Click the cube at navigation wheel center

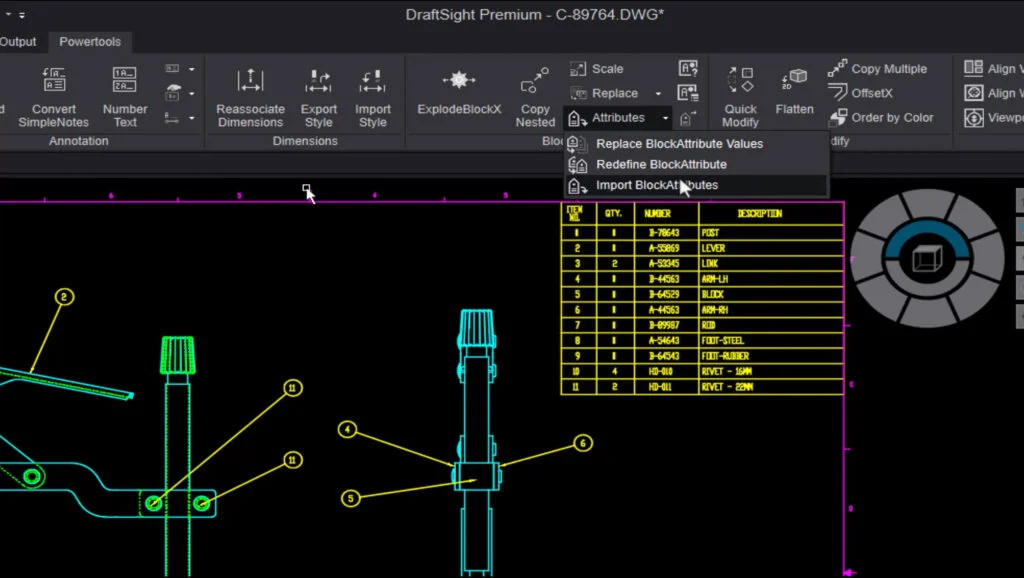pos(927,259)
